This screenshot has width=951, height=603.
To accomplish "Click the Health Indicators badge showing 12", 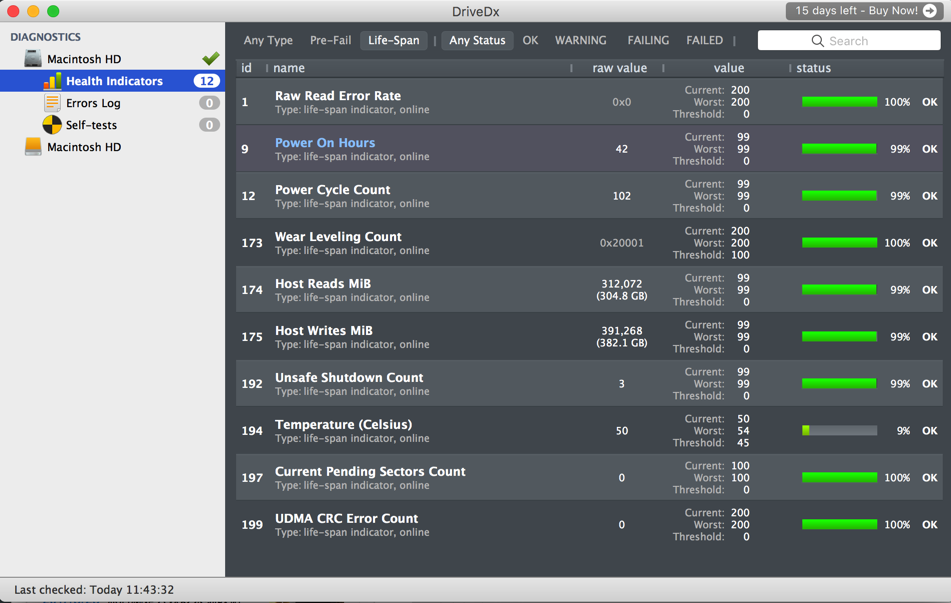I will (x=206, y=81).
